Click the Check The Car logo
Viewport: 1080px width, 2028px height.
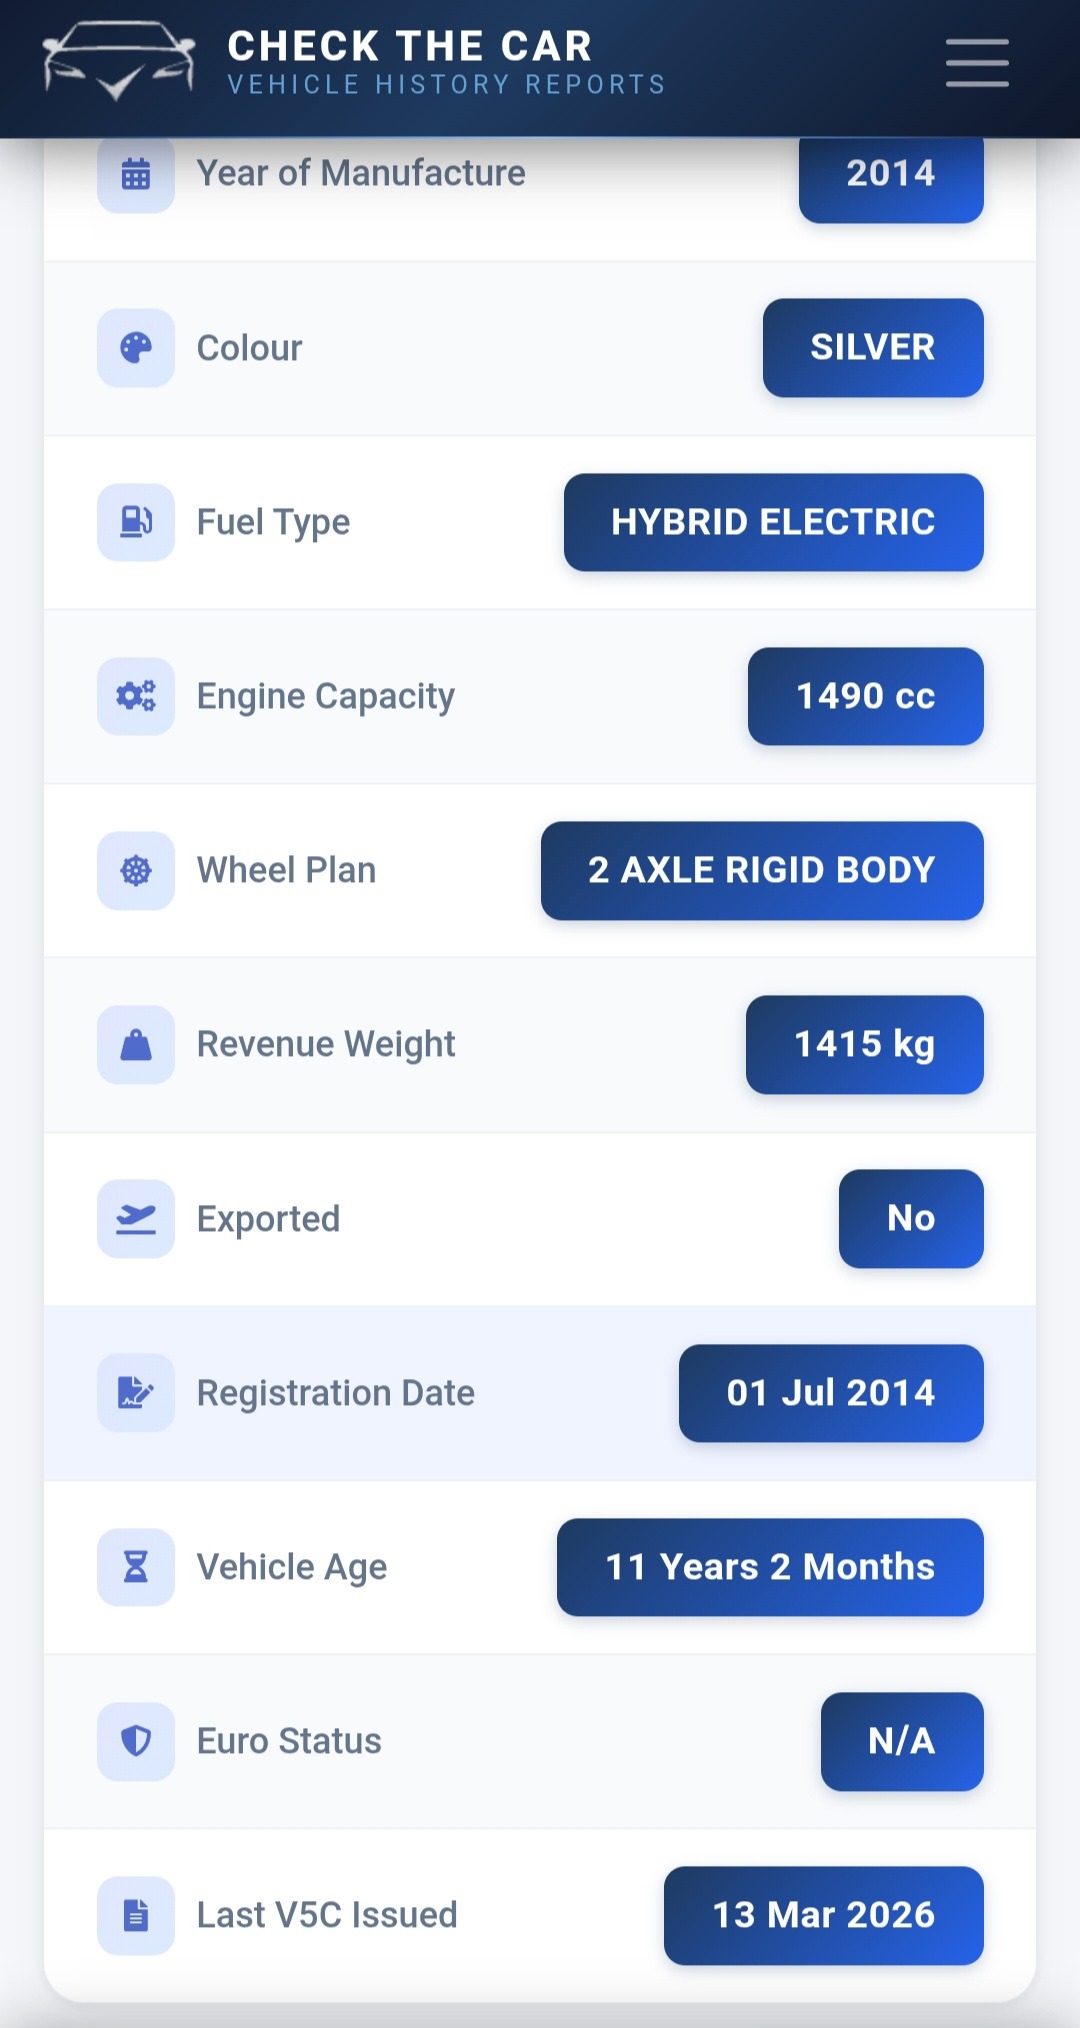coord(118,62)
